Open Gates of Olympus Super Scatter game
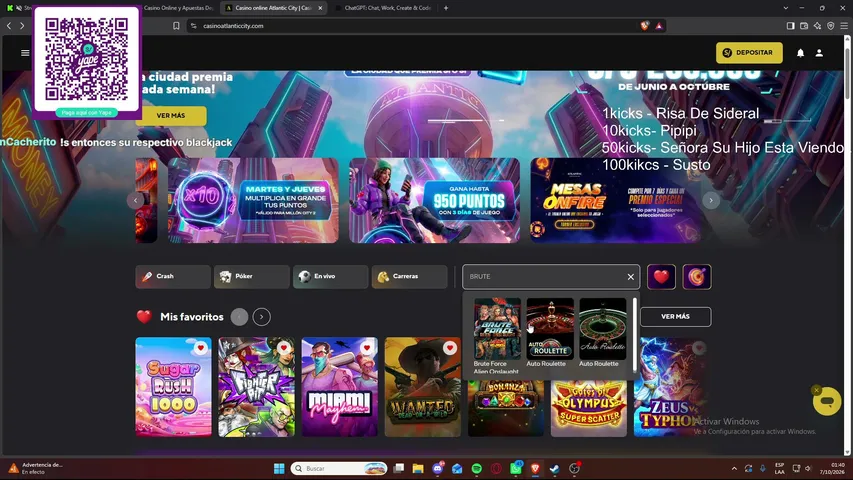This screenshot has height=480, width=853. [x=589, y=408]
